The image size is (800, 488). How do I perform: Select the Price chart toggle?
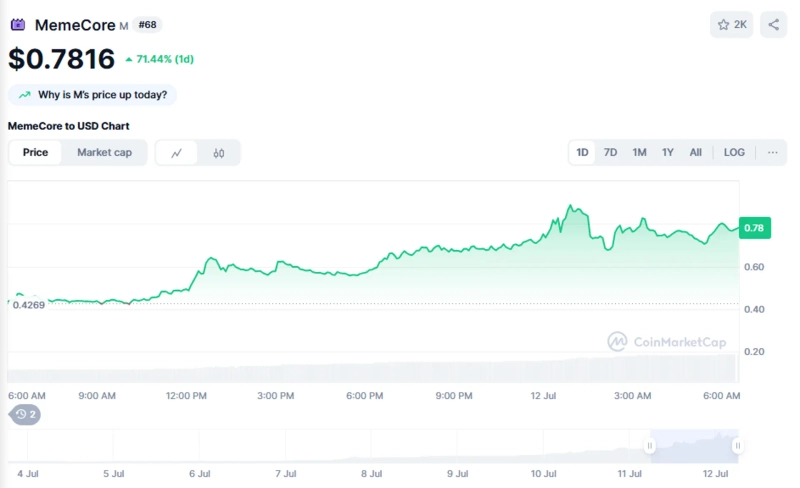point(36,153)
